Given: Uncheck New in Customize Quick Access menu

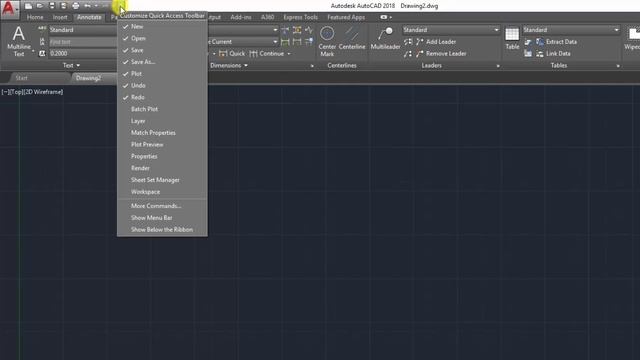Looking at the screenshot, I should point(162,27).
